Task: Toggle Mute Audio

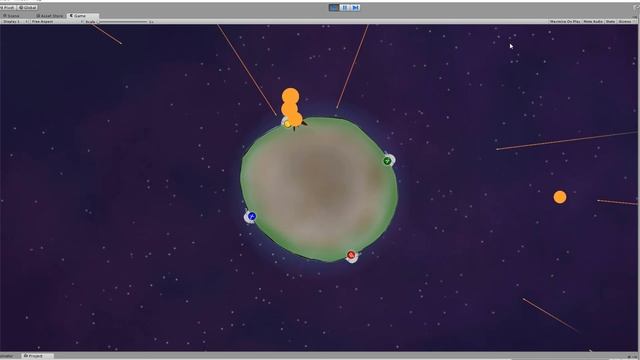Action: (593, 21)
